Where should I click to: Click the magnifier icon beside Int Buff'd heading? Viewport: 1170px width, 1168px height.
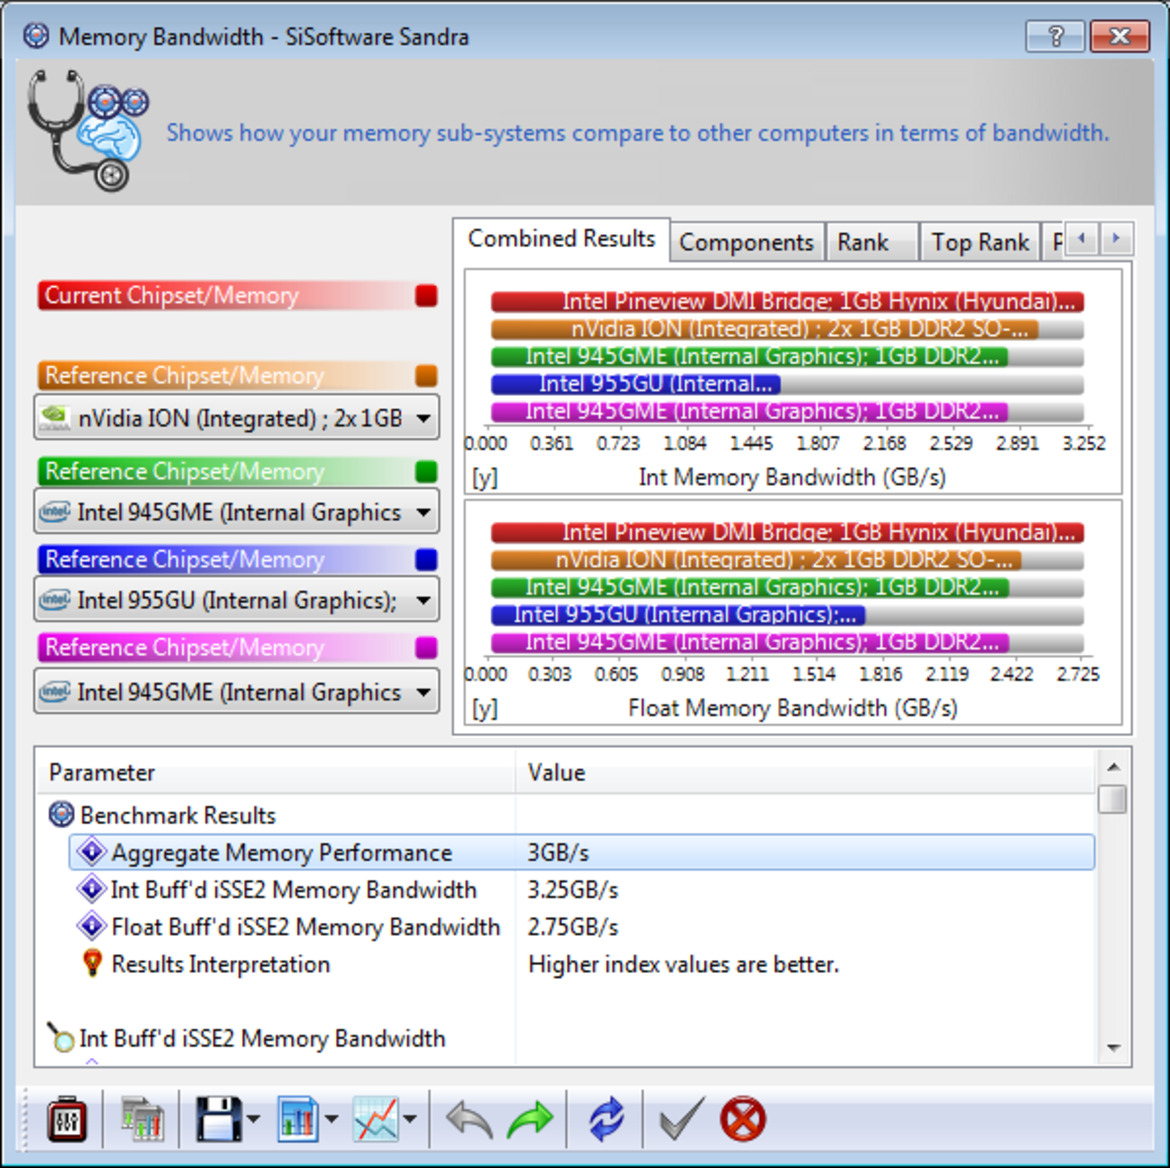(60, 1037)
